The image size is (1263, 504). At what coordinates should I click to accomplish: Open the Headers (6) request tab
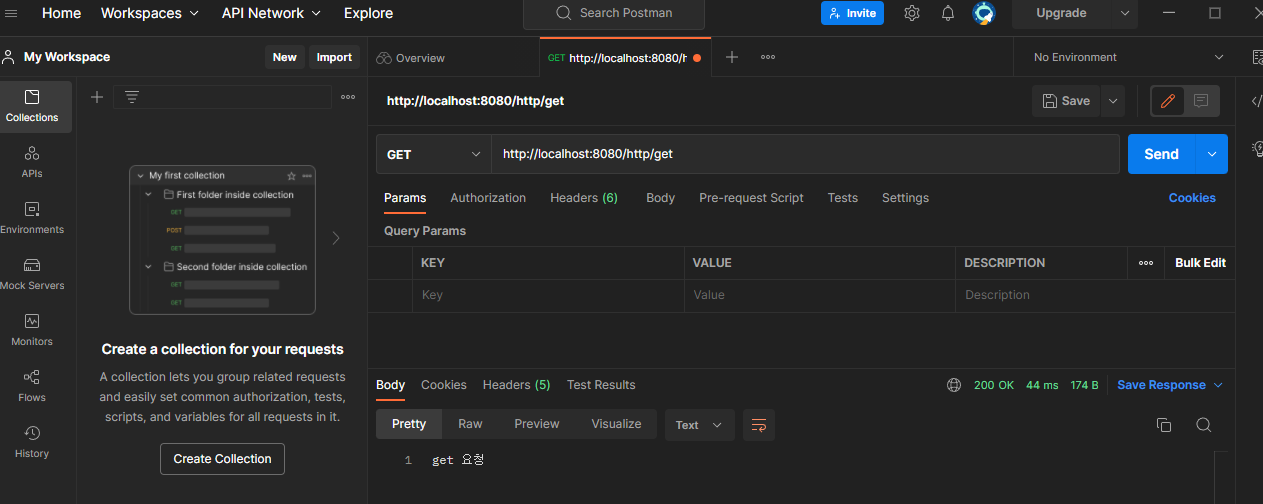click(584, 198)
